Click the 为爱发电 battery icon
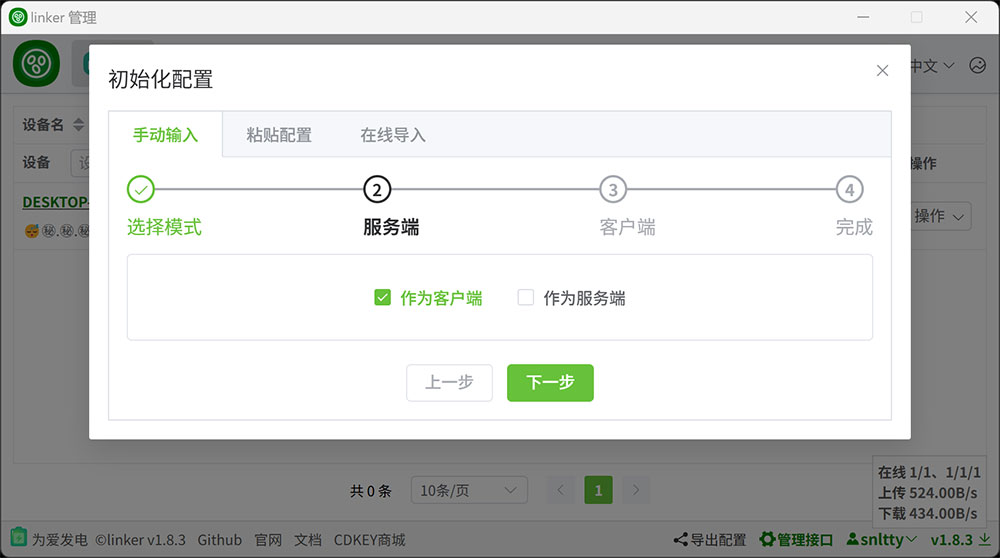Image resolution: width=1000 pixels, height=558 pixels. (x=19, y=539)
